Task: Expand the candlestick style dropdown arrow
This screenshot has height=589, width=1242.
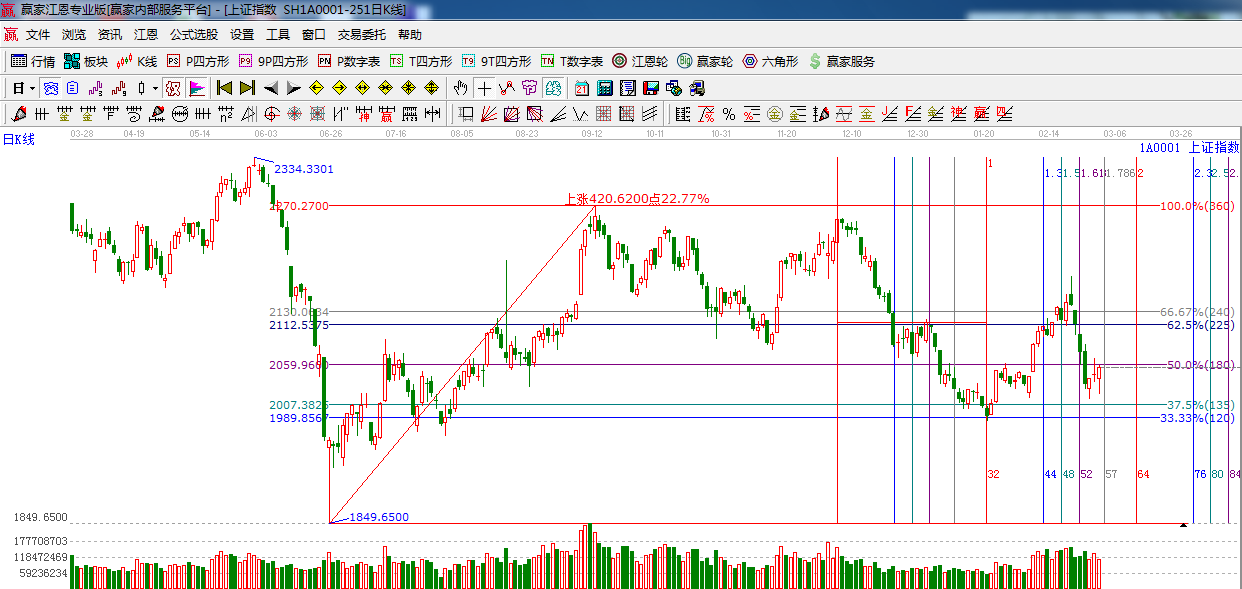Action: click(156, 88)
